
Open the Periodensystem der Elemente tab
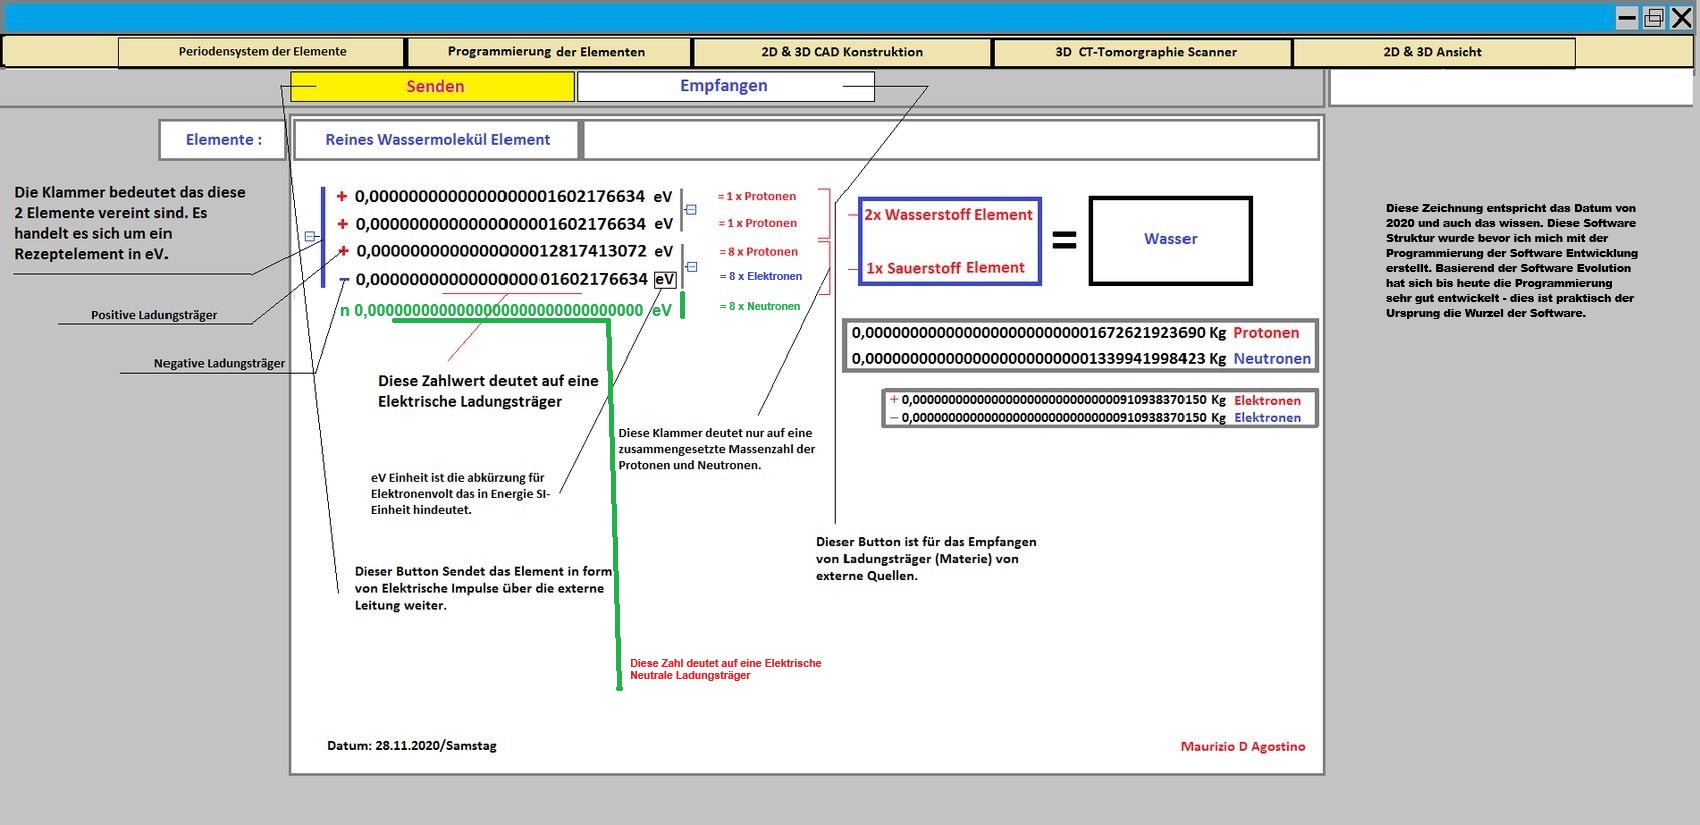pos(262,52)
